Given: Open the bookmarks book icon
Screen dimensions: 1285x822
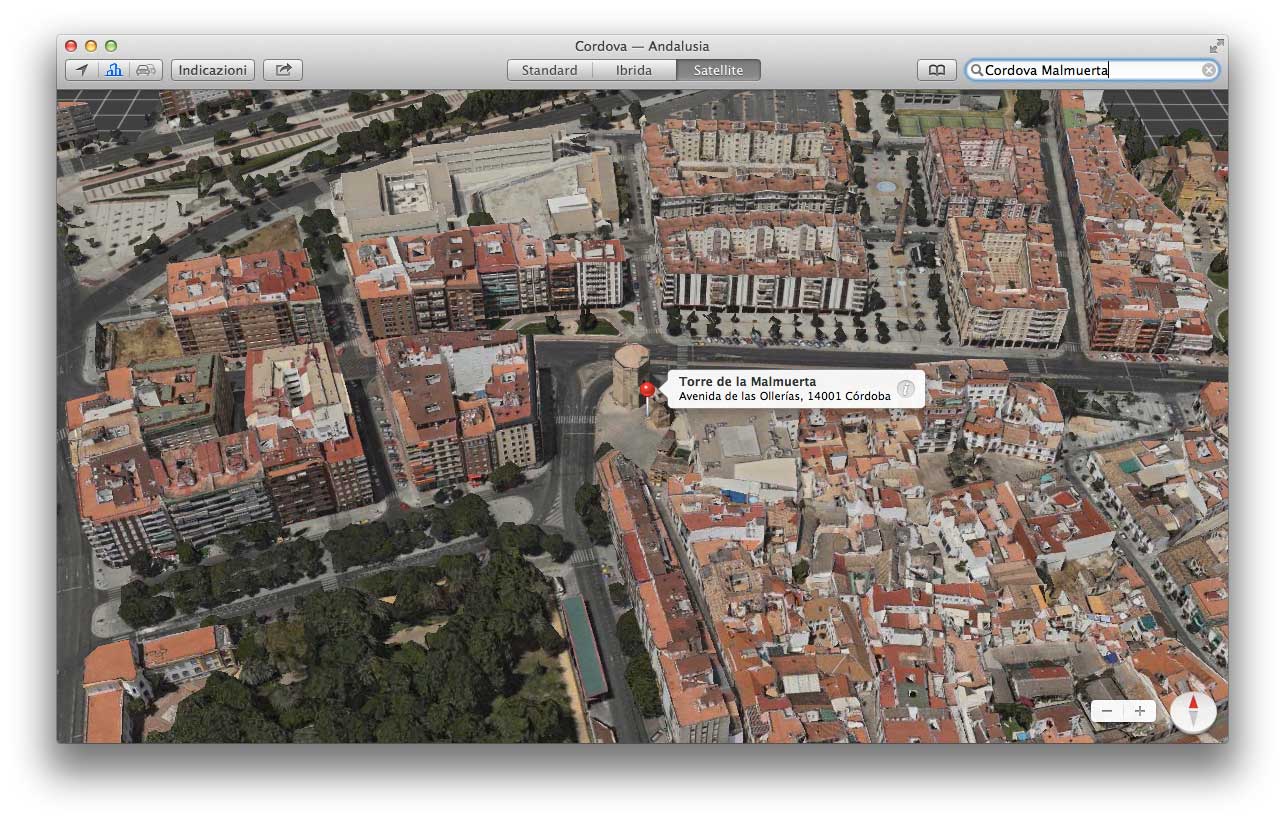Looking at the screenshot, I should (x=936, y=70).
